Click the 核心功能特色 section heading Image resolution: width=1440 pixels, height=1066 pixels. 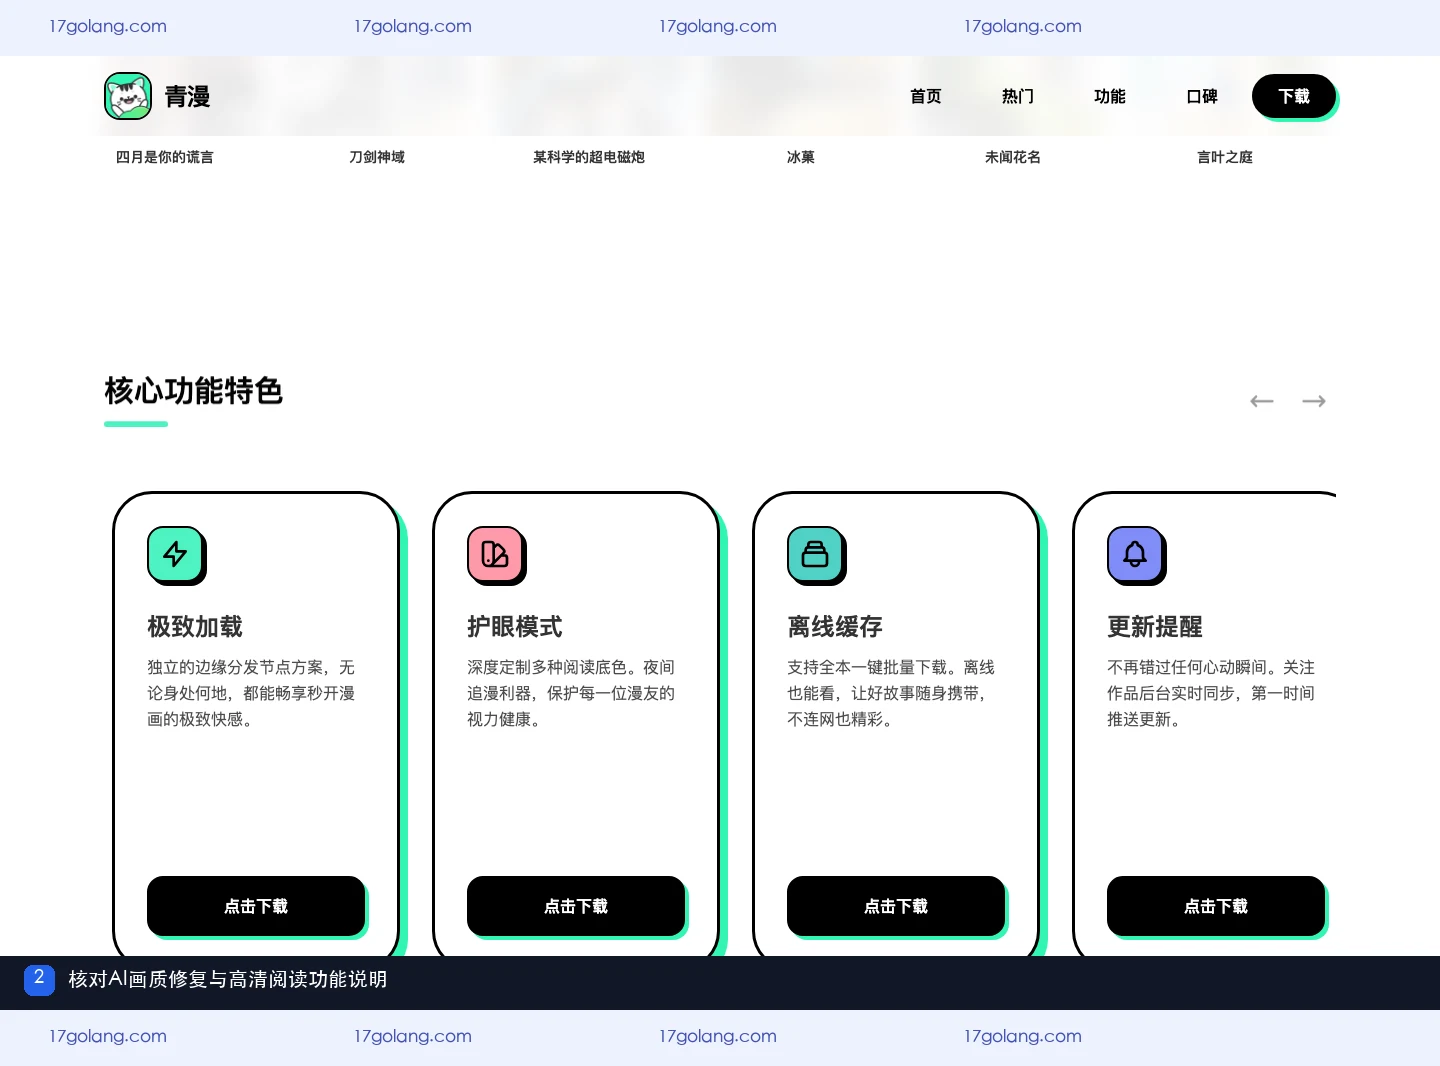click(194, 391)
